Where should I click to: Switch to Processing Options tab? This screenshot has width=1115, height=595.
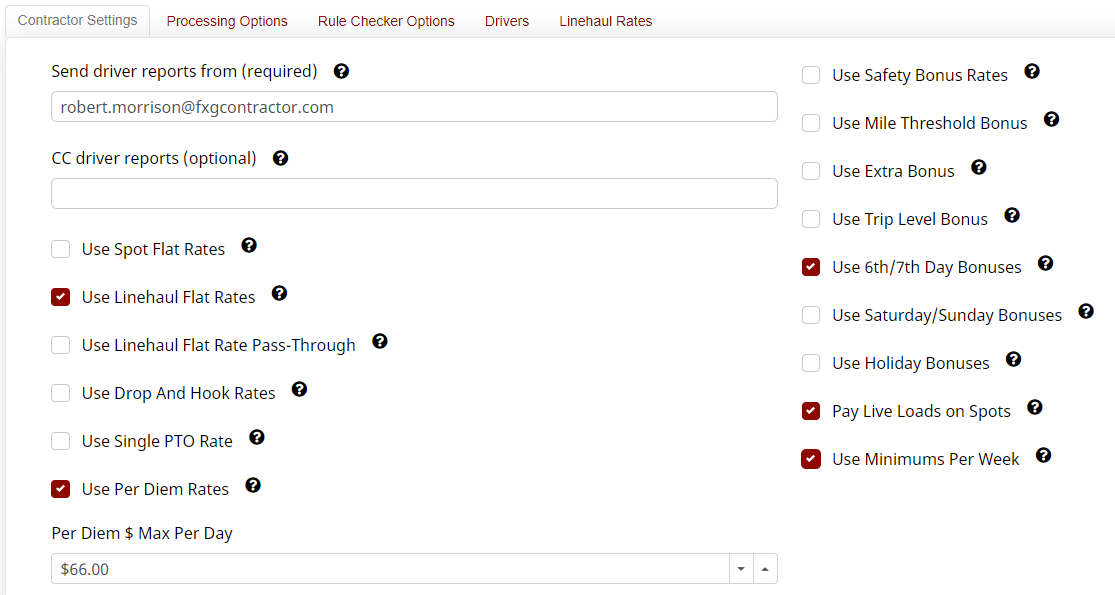[227, 21]
